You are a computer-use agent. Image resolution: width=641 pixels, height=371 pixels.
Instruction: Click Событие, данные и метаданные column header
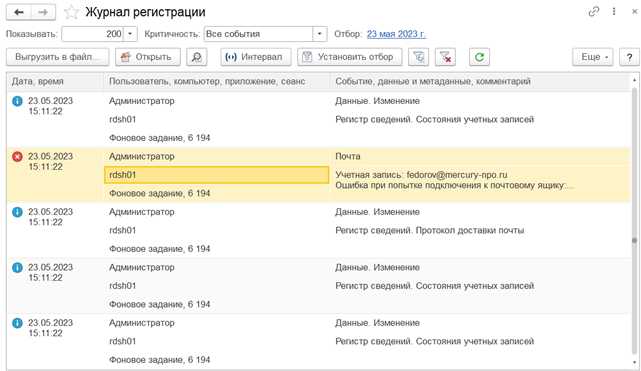[x=480, y=82]
